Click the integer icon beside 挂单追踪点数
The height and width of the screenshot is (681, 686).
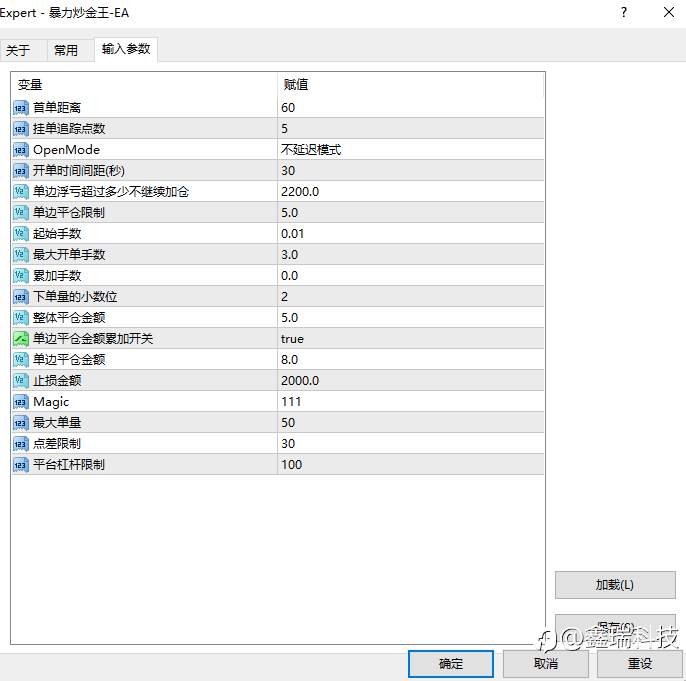point(21,129)
